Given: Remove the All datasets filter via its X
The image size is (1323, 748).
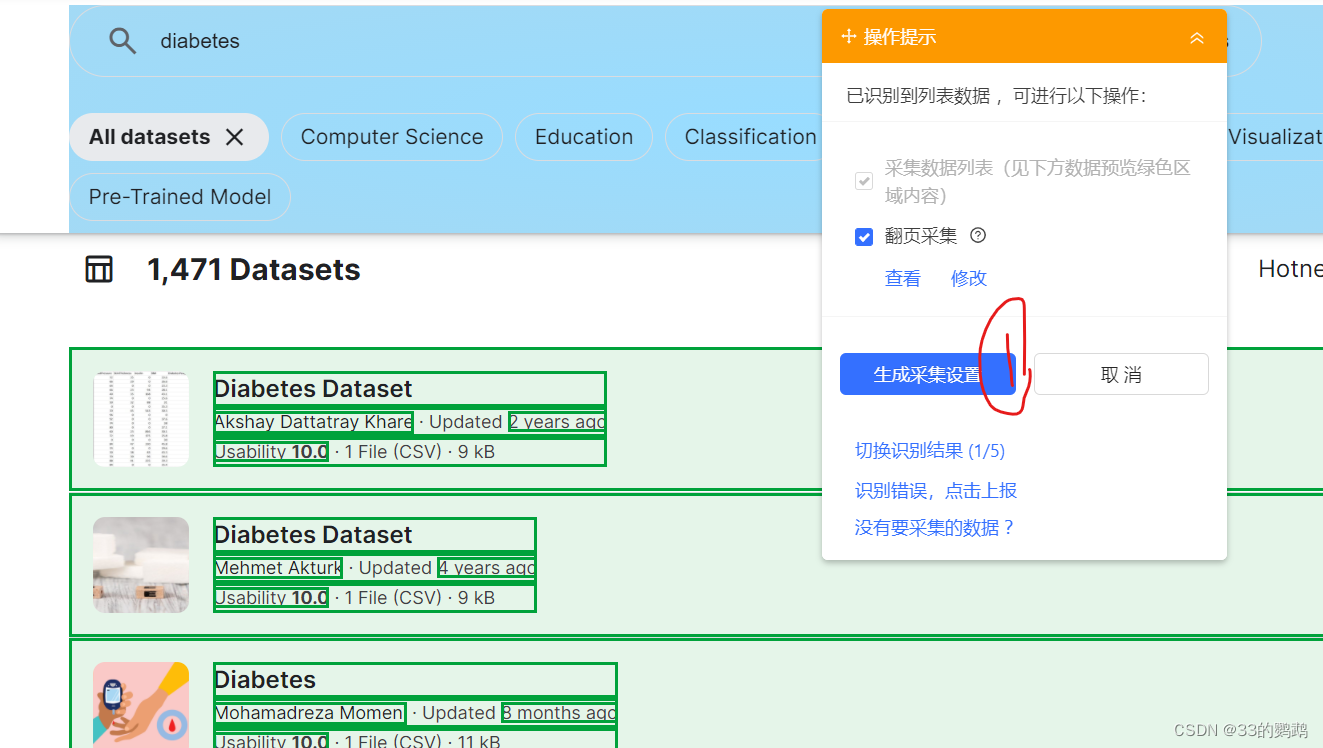Looking at the screenshot, I should (x=233, y=137).
